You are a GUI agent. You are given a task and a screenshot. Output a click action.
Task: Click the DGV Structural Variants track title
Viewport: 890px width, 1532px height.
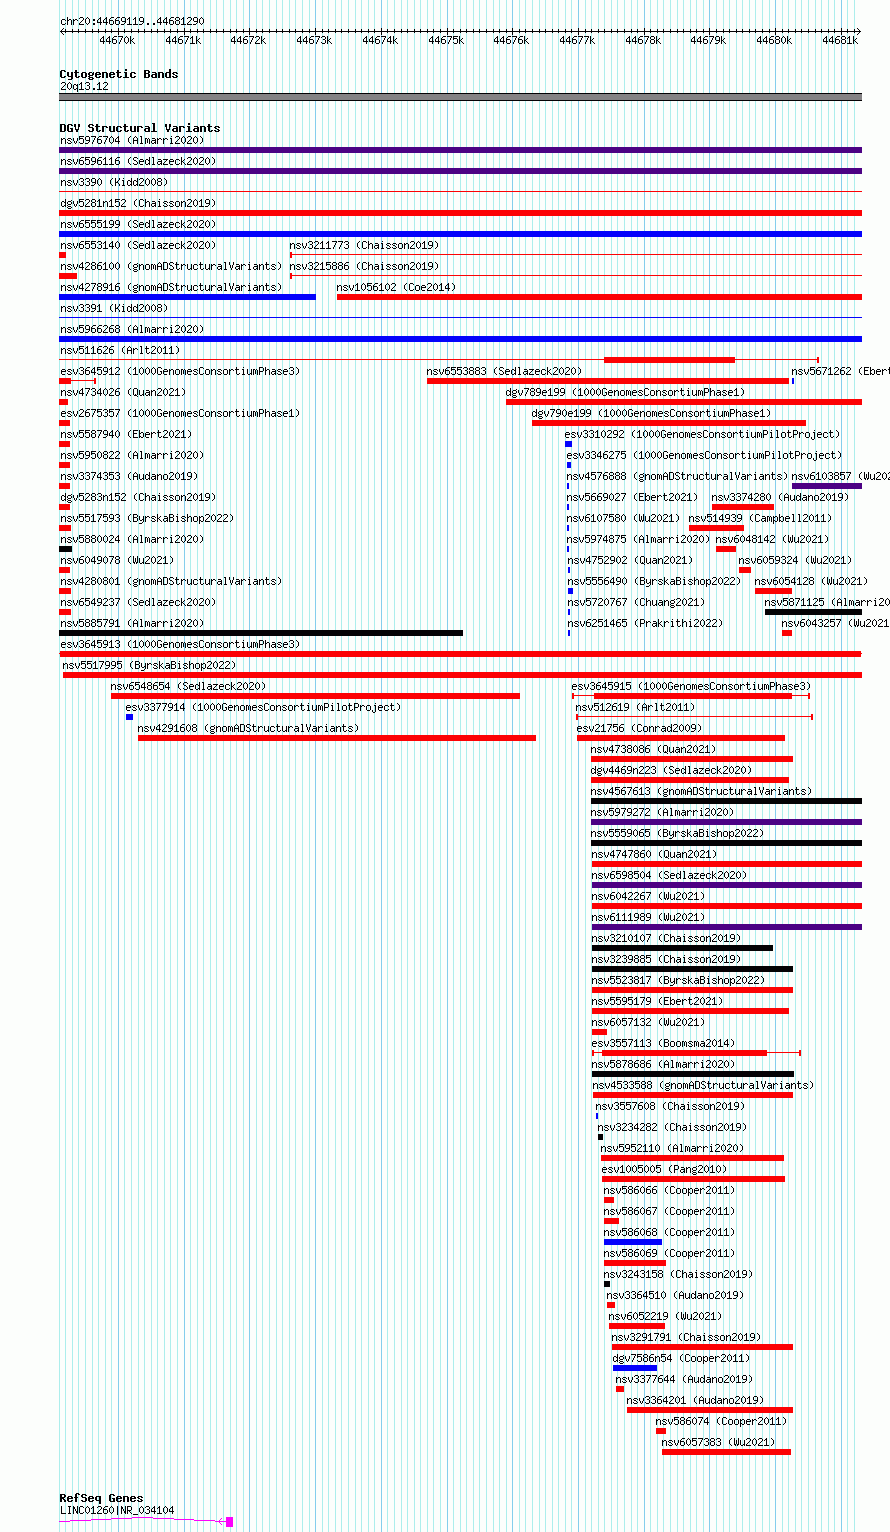click(x=140, y=128)
